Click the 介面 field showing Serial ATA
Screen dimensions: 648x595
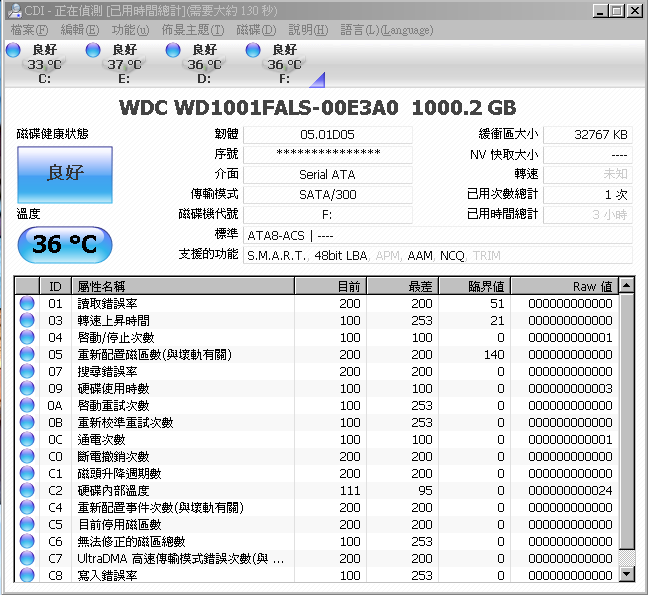pyautogui.click(x=328, y=174)
